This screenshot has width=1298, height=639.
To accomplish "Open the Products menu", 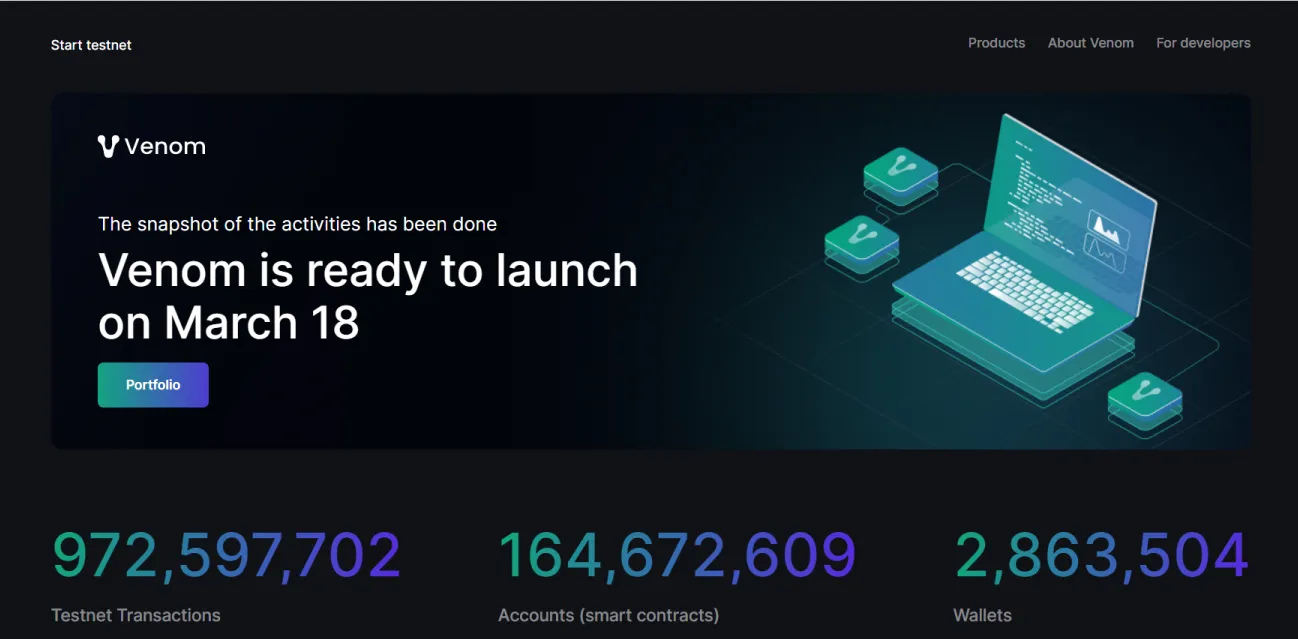I will coord(996,43).
